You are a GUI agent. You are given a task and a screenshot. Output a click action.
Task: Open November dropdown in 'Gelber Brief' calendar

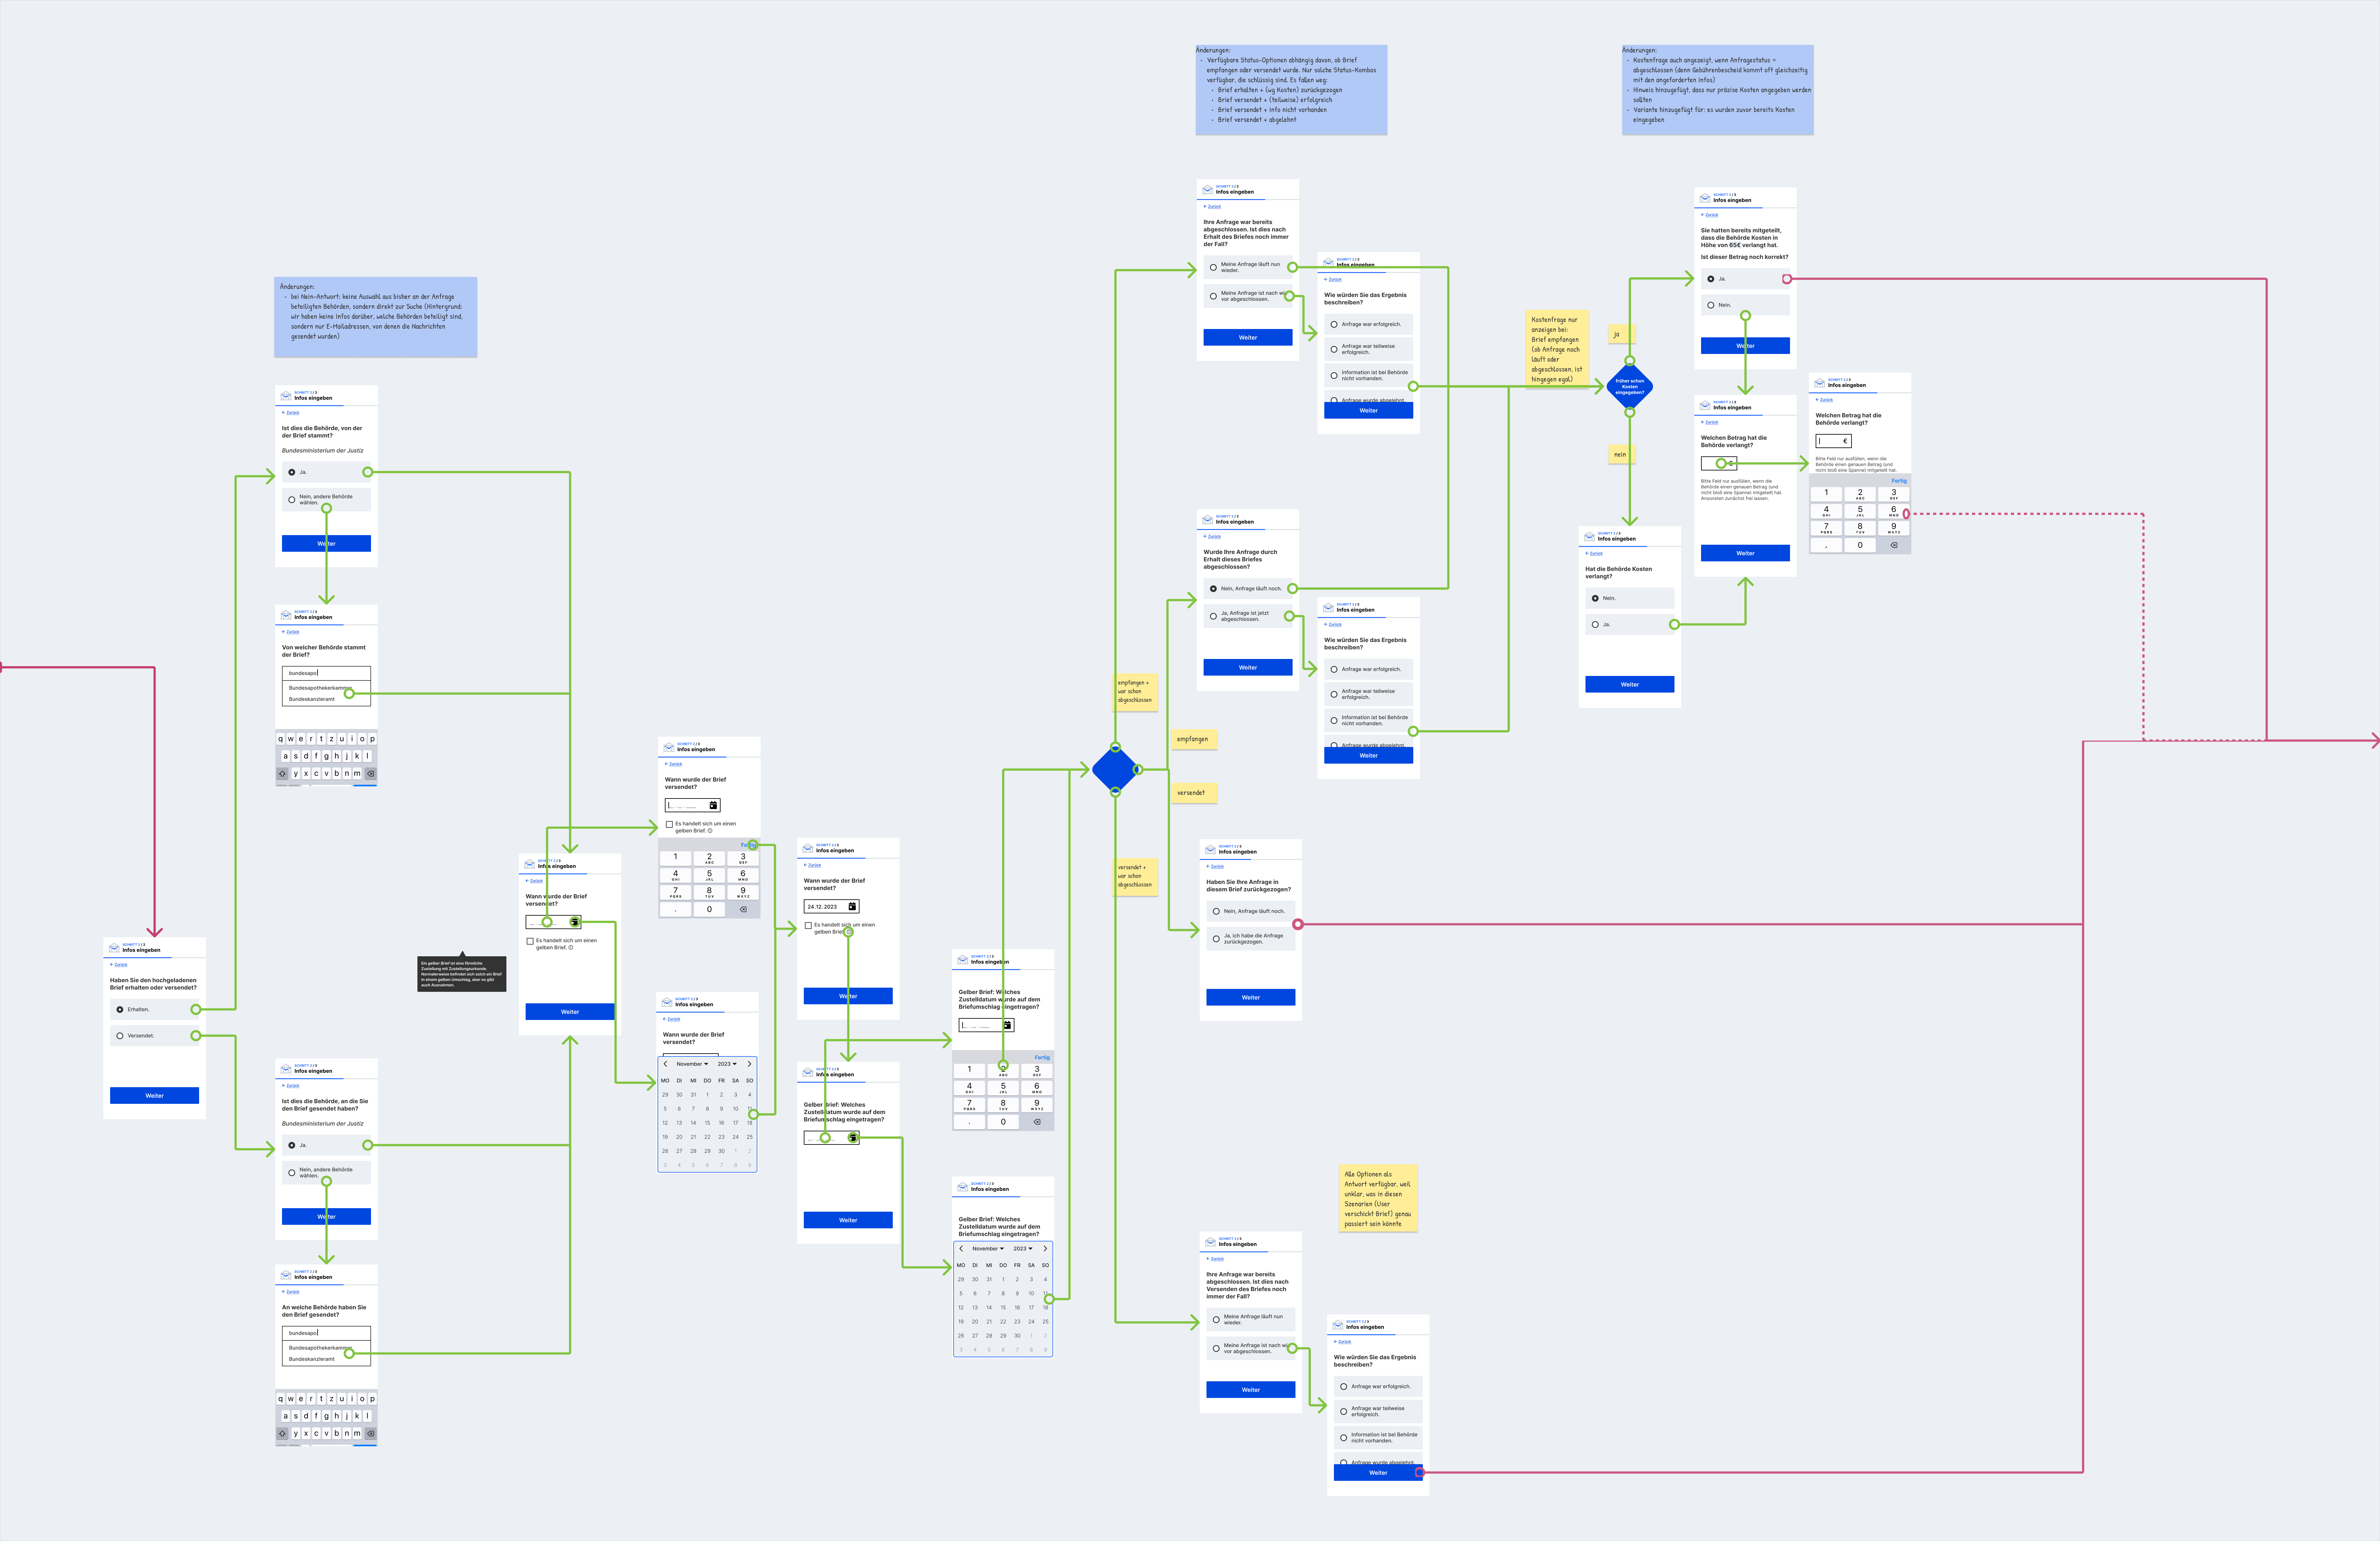coord(988,1249)
